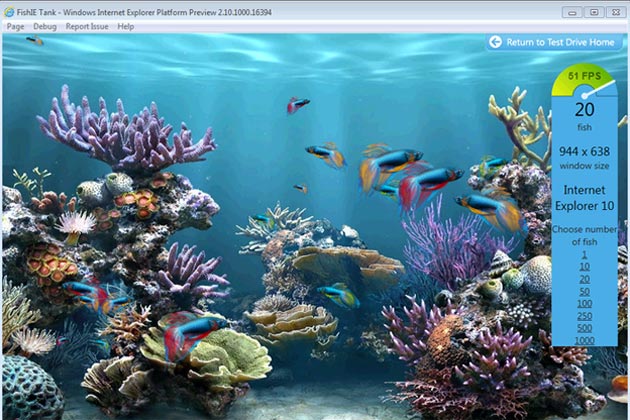This screenshot has width=630, height=420.
Task: Click the back arrow icon beside Return
Action: coord(495,42)
